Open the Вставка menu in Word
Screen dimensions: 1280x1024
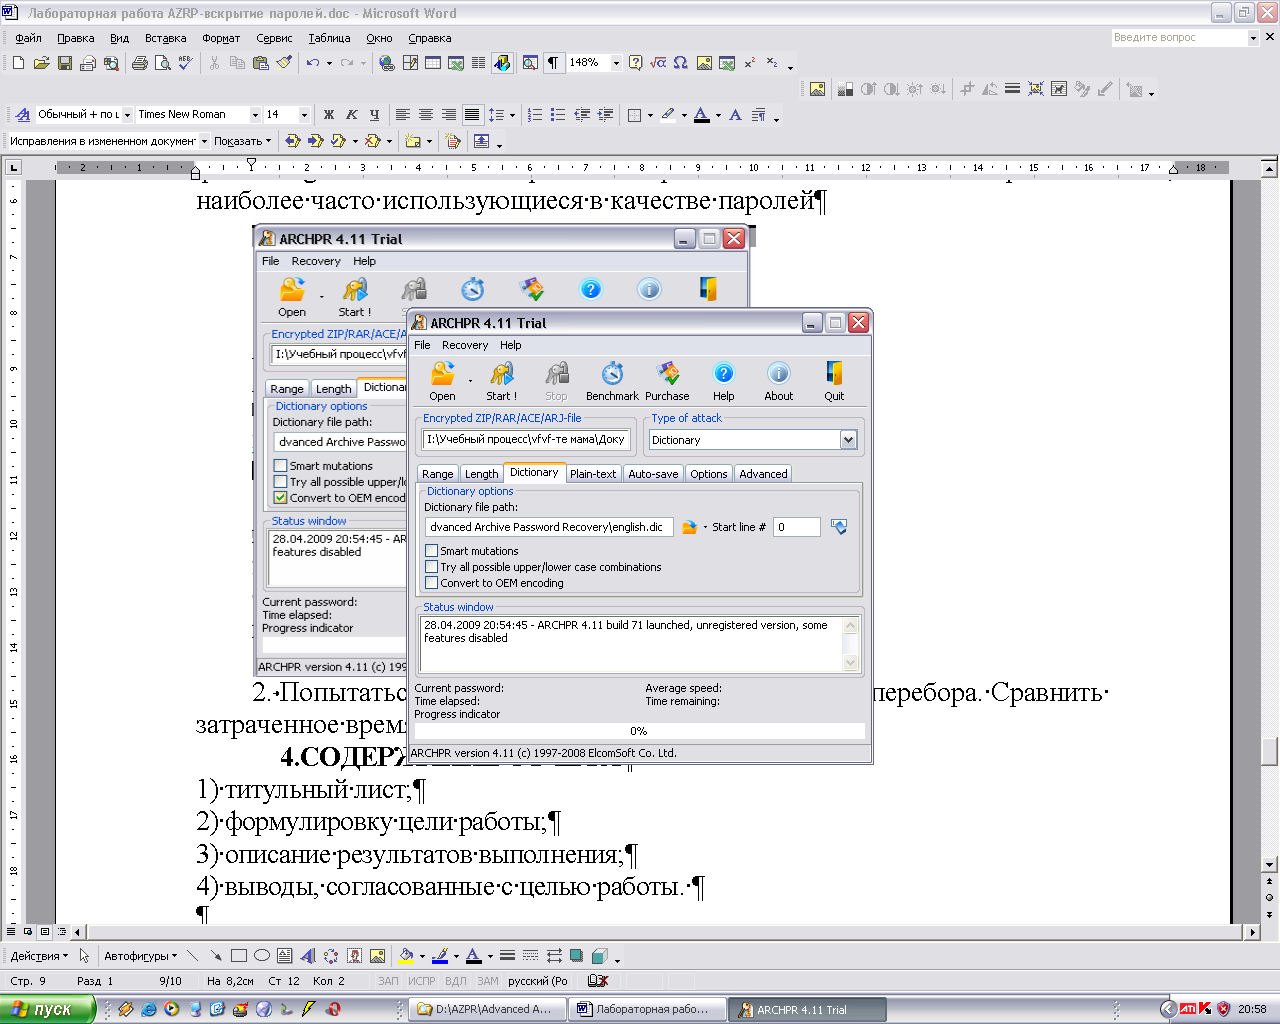[165, 38]
